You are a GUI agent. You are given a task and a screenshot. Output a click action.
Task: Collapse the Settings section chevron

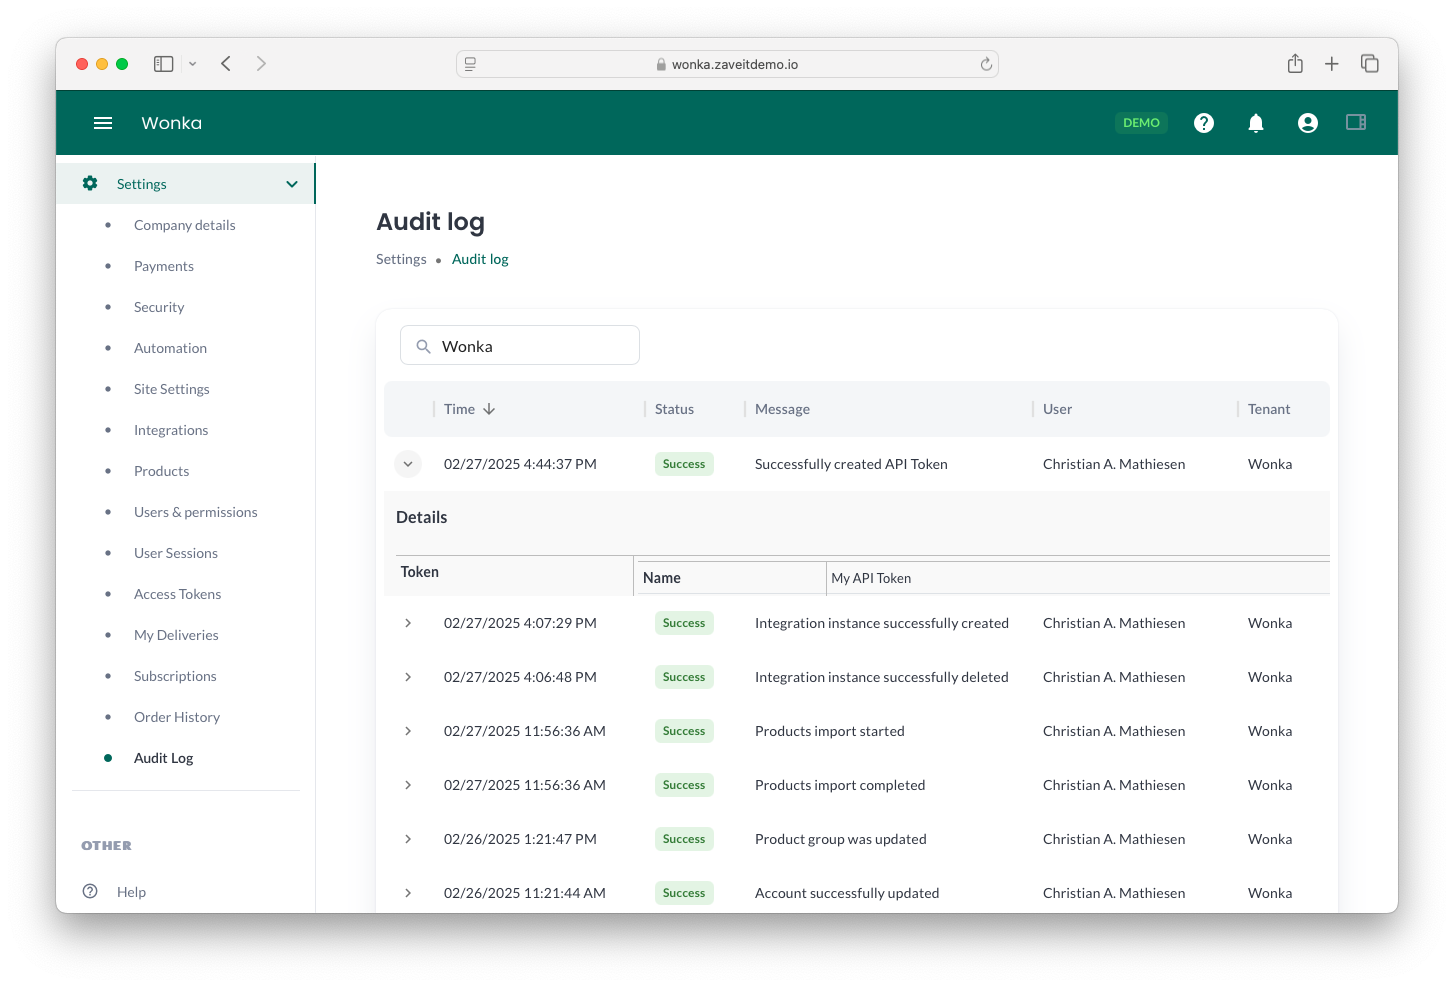[x=292, y=184]
